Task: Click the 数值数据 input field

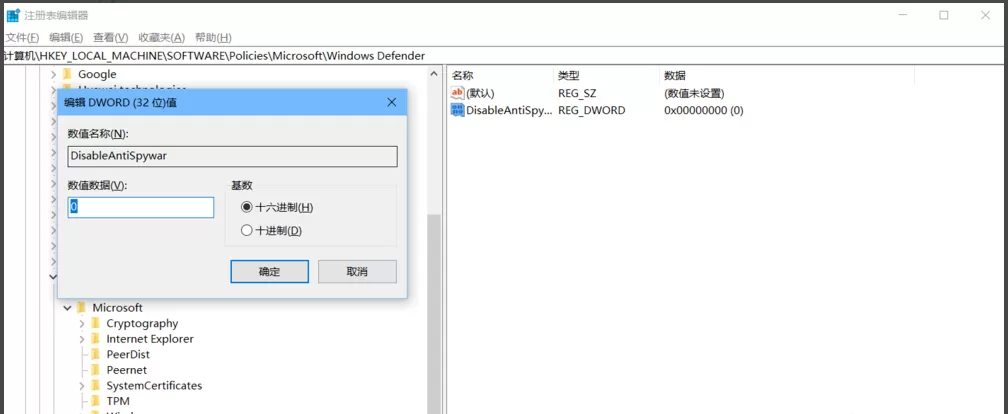Action: coord(141,208)
